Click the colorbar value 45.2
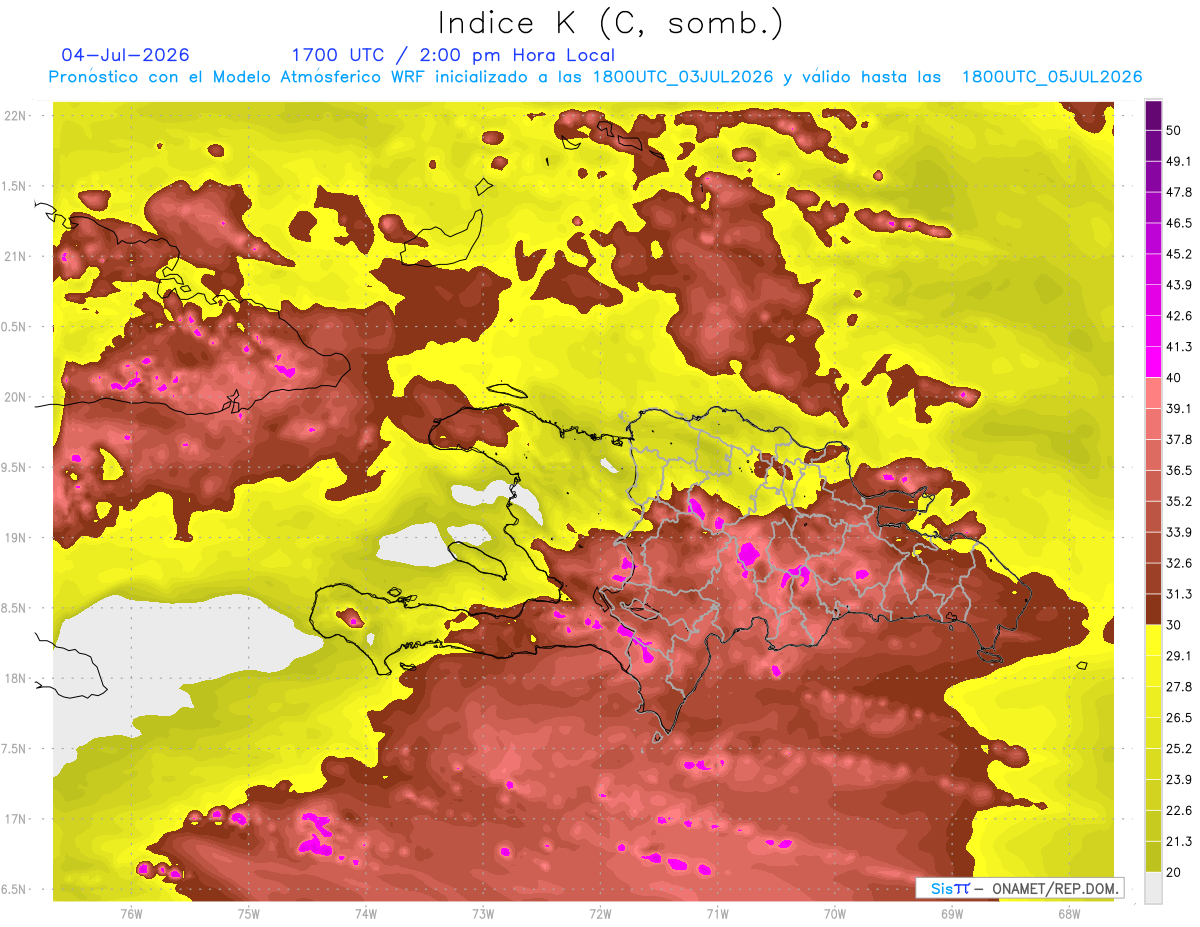Viewport: 1200px width, 927px height. click(x=1178, y=254)
